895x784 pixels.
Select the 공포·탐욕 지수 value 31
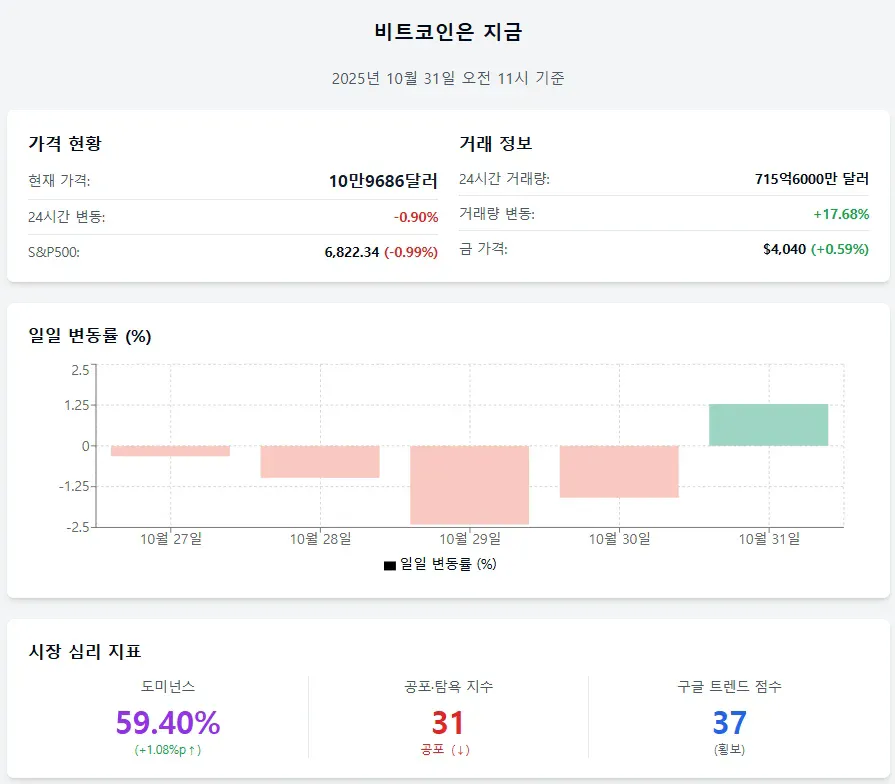click(447, 722)
